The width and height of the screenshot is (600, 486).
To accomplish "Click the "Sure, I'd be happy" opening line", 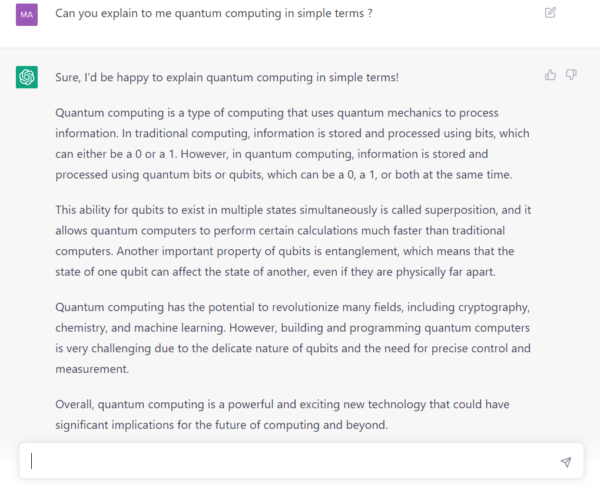I will click(227, 77).
